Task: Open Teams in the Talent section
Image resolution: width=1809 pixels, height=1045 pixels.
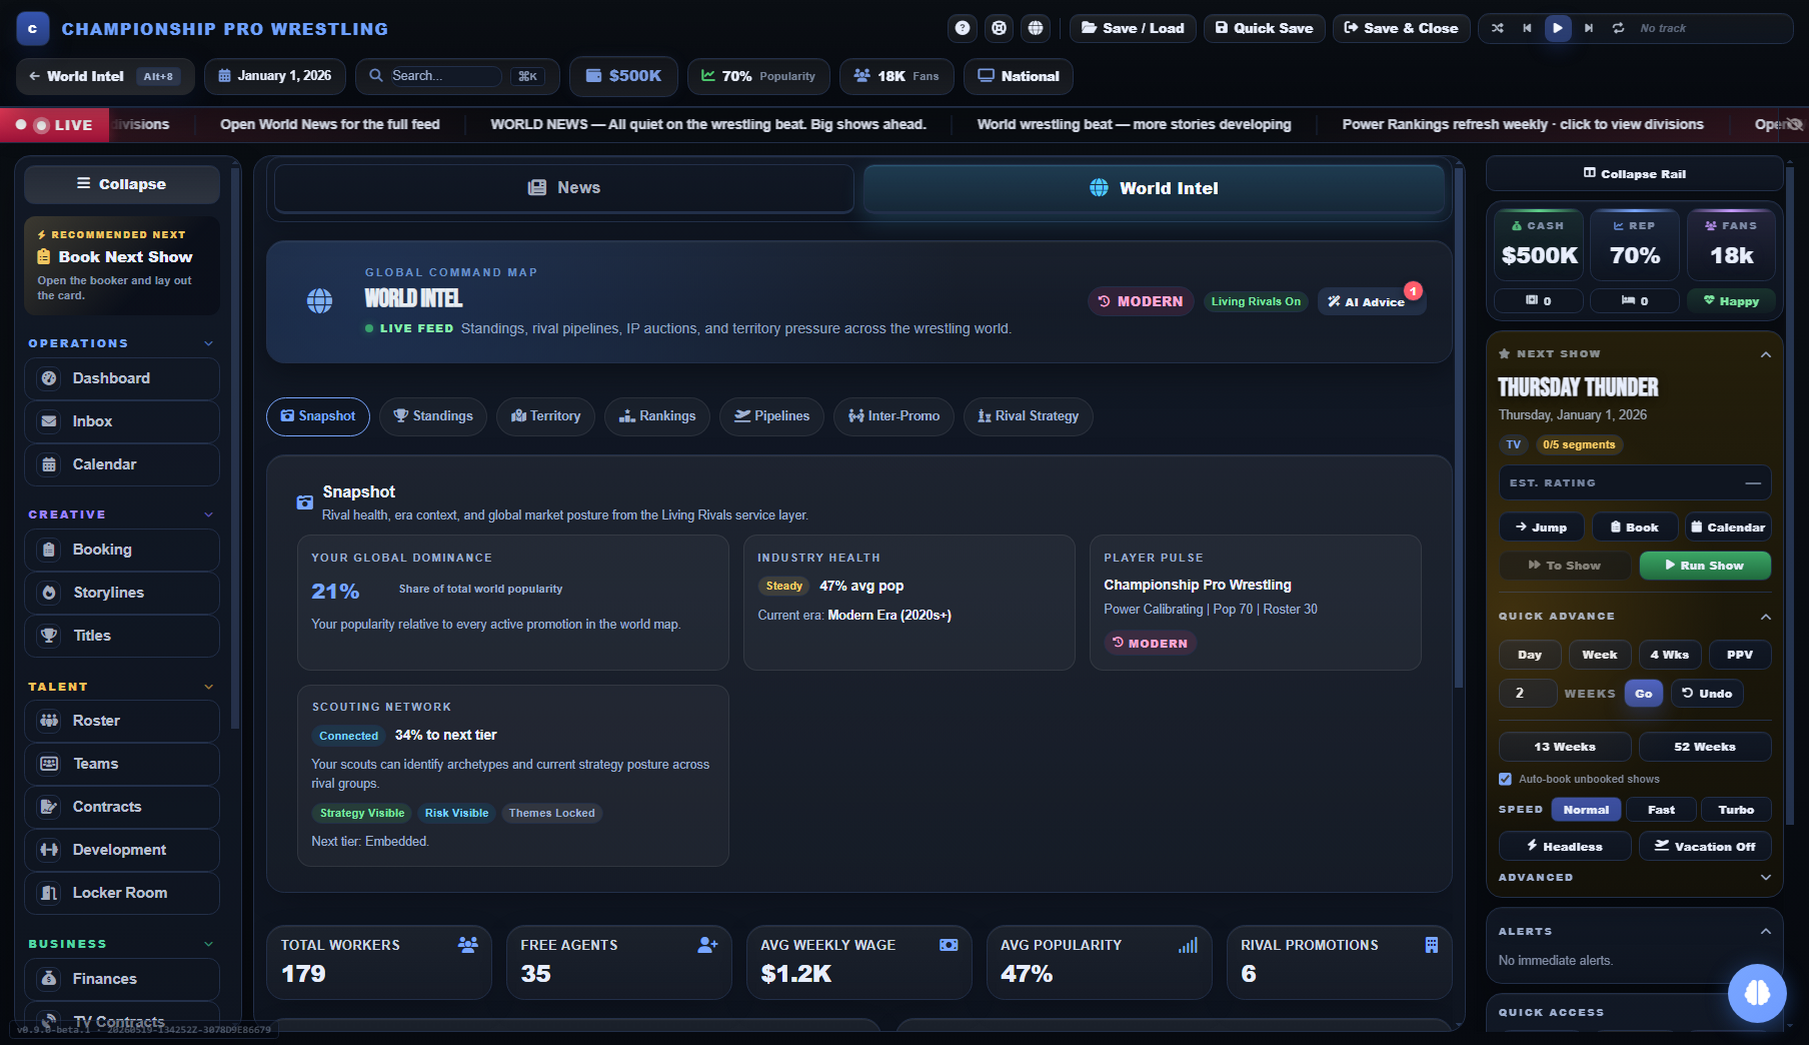Action: tap(122, 763)
